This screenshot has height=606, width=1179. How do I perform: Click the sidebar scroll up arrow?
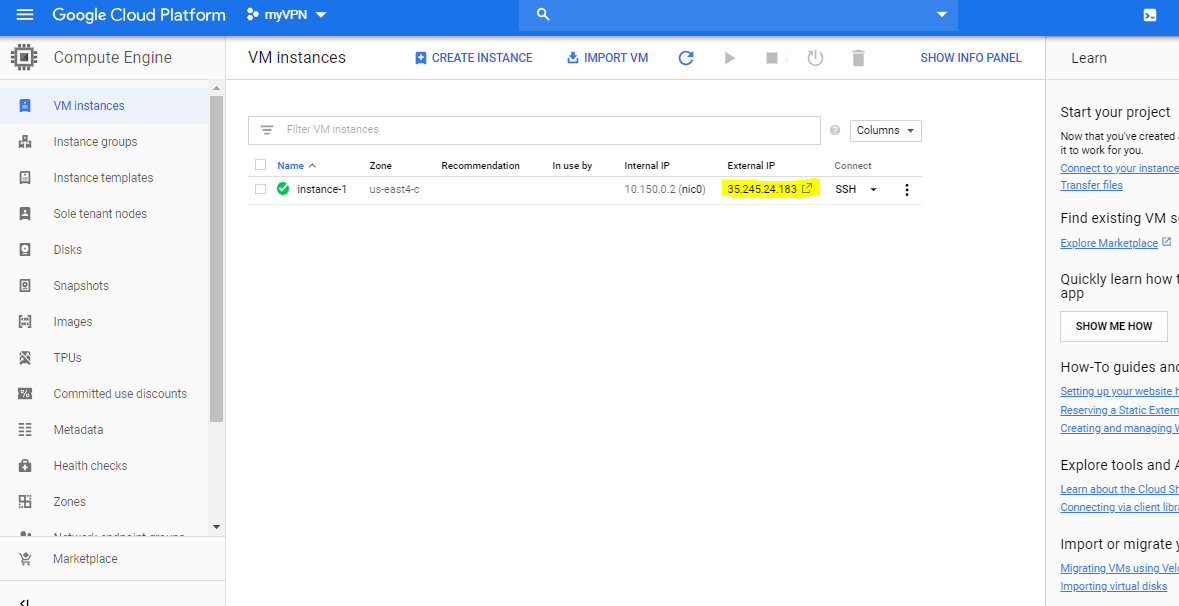(x=217, y=89)
